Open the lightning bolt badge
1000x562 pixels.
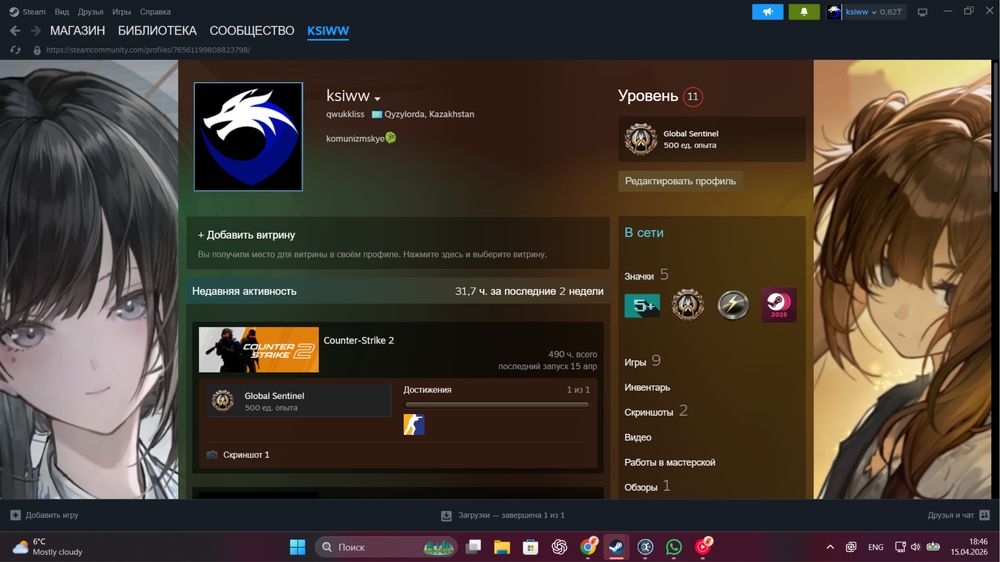tap(733, 305)
